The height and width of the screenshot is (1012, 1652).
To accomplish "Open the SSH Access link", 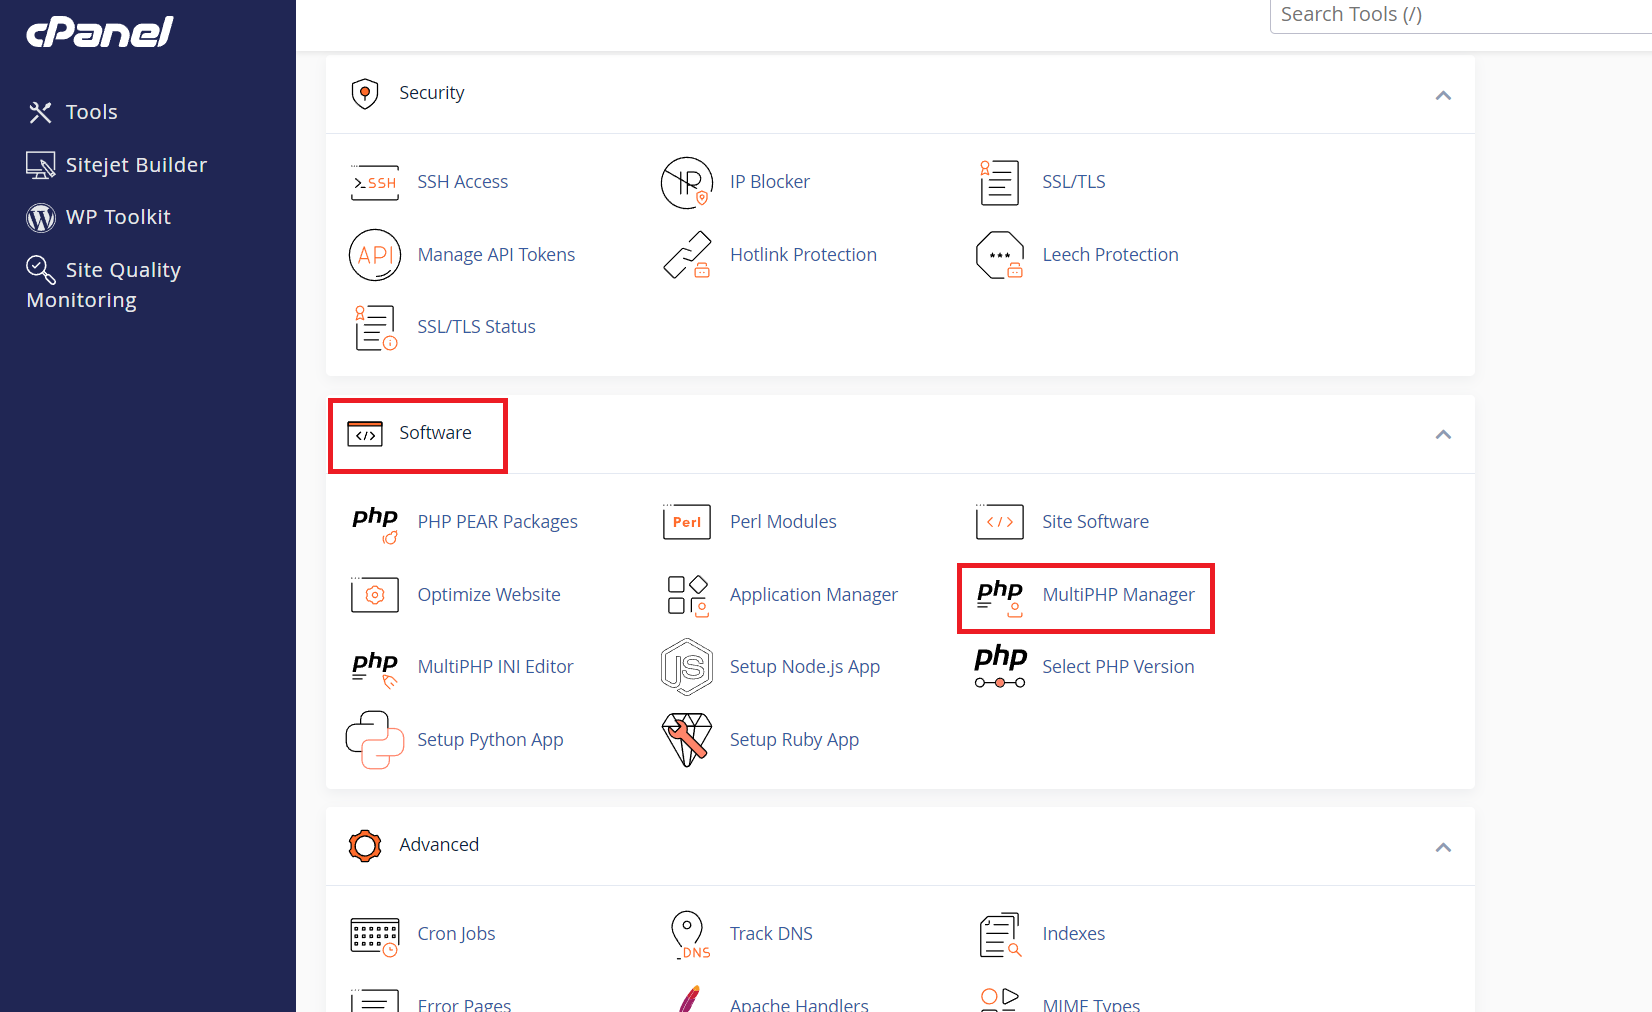I will click(x=463, y=182).
